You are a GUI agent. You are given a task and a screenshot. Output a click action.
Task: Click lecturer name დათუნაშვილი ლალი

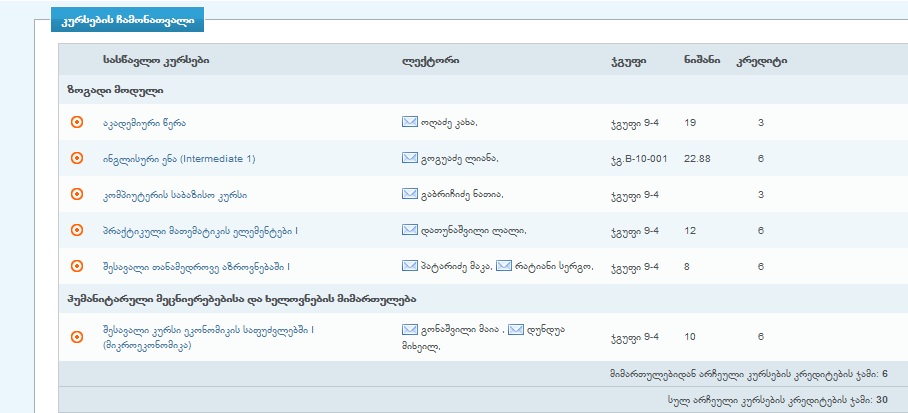pos(474,231)
